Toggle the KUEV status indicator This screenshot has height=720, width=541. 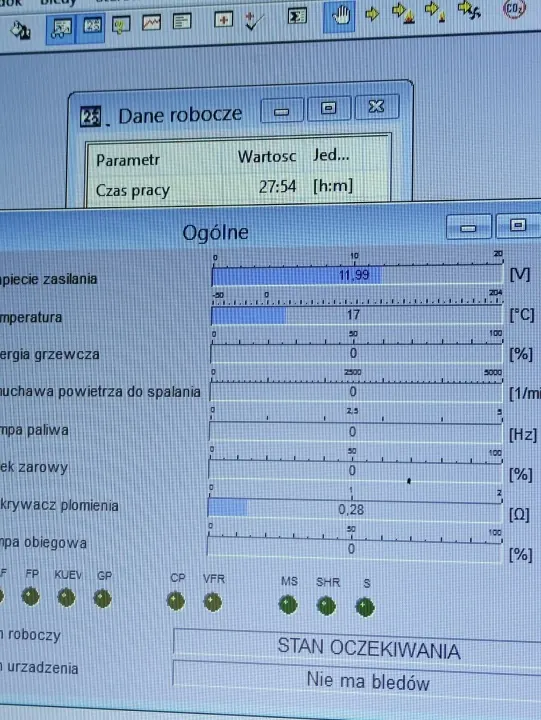[66, 598]
